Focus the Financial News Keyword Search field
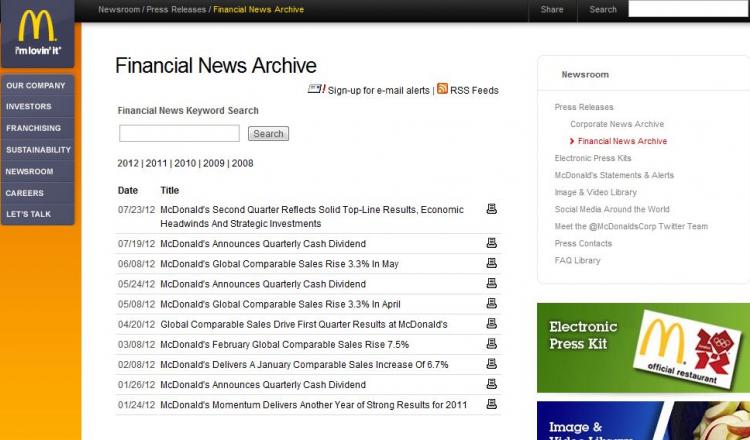The width and height of the screenshot is (750, 440). tap(179, 133)
